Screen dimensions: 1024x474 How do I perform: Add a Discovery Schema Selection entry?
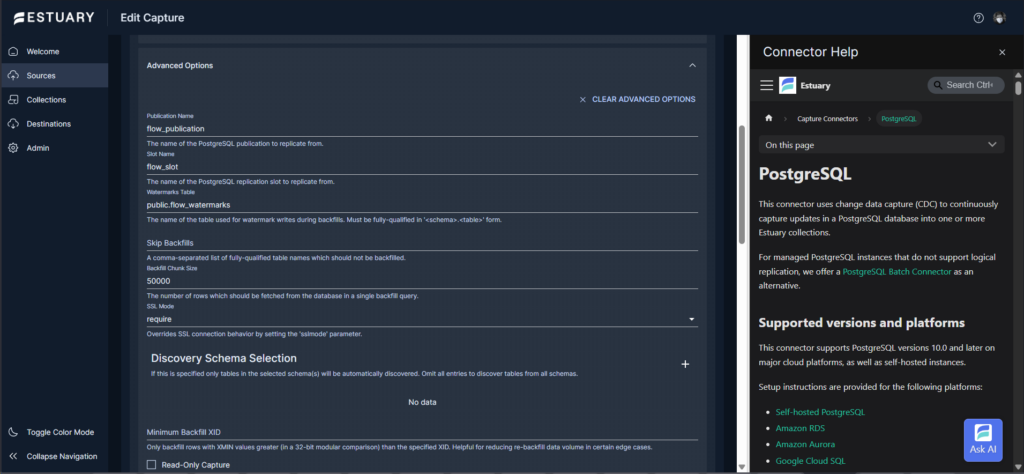(x=685, y=364)
